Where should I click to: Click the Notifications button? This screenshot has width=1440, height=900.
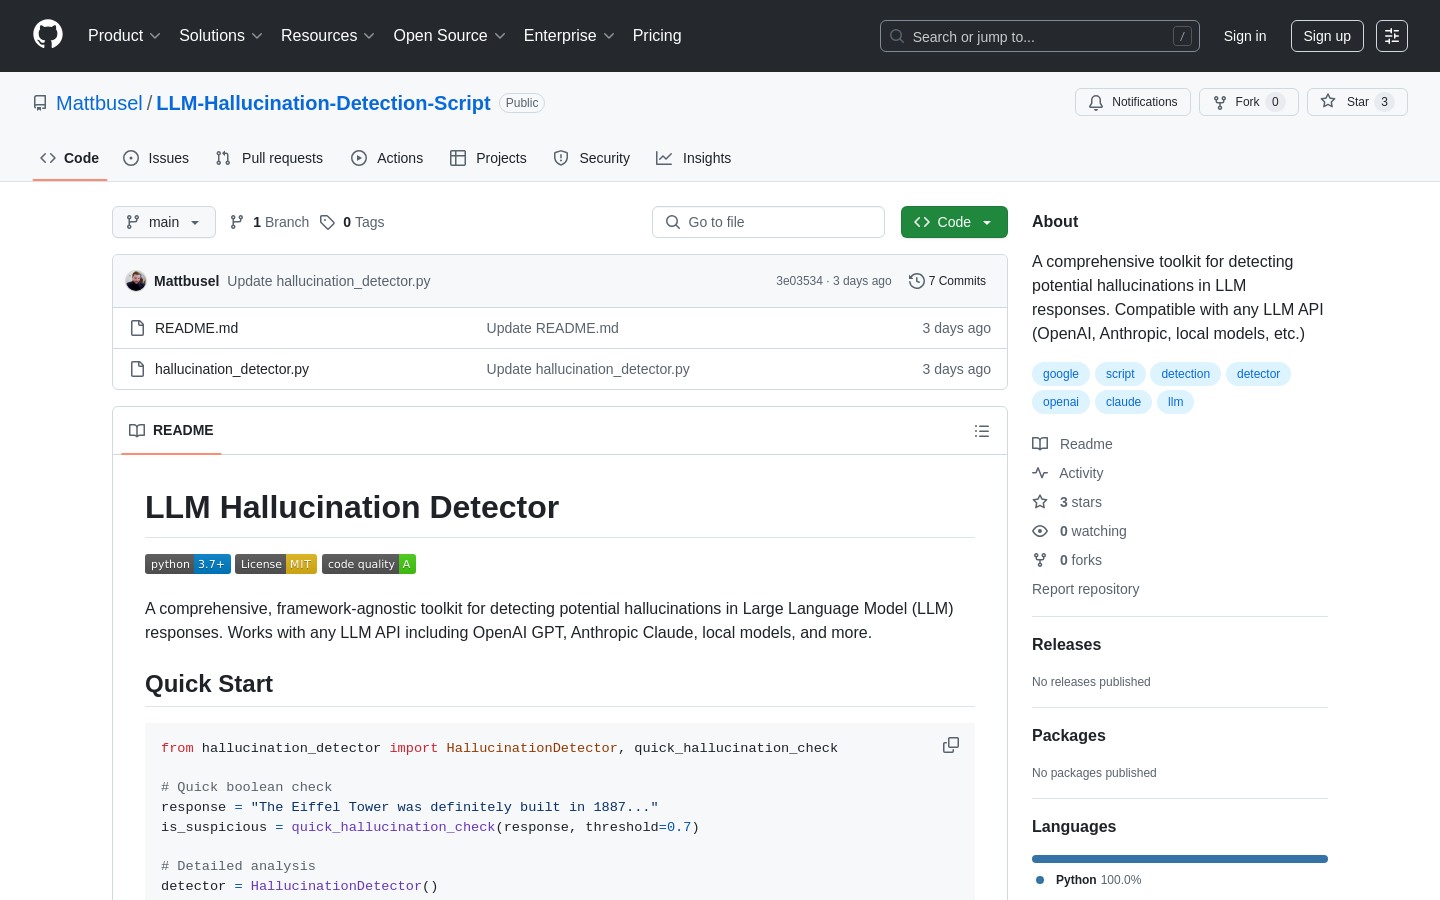(x=1133, y=102)
